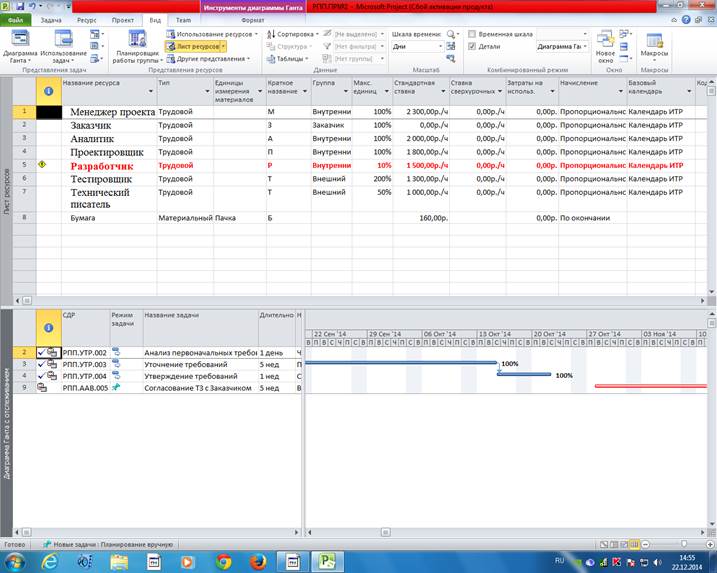Click Новые задачи: Планирование вручную status
The image size is (717, 573).
click(108, 545)
